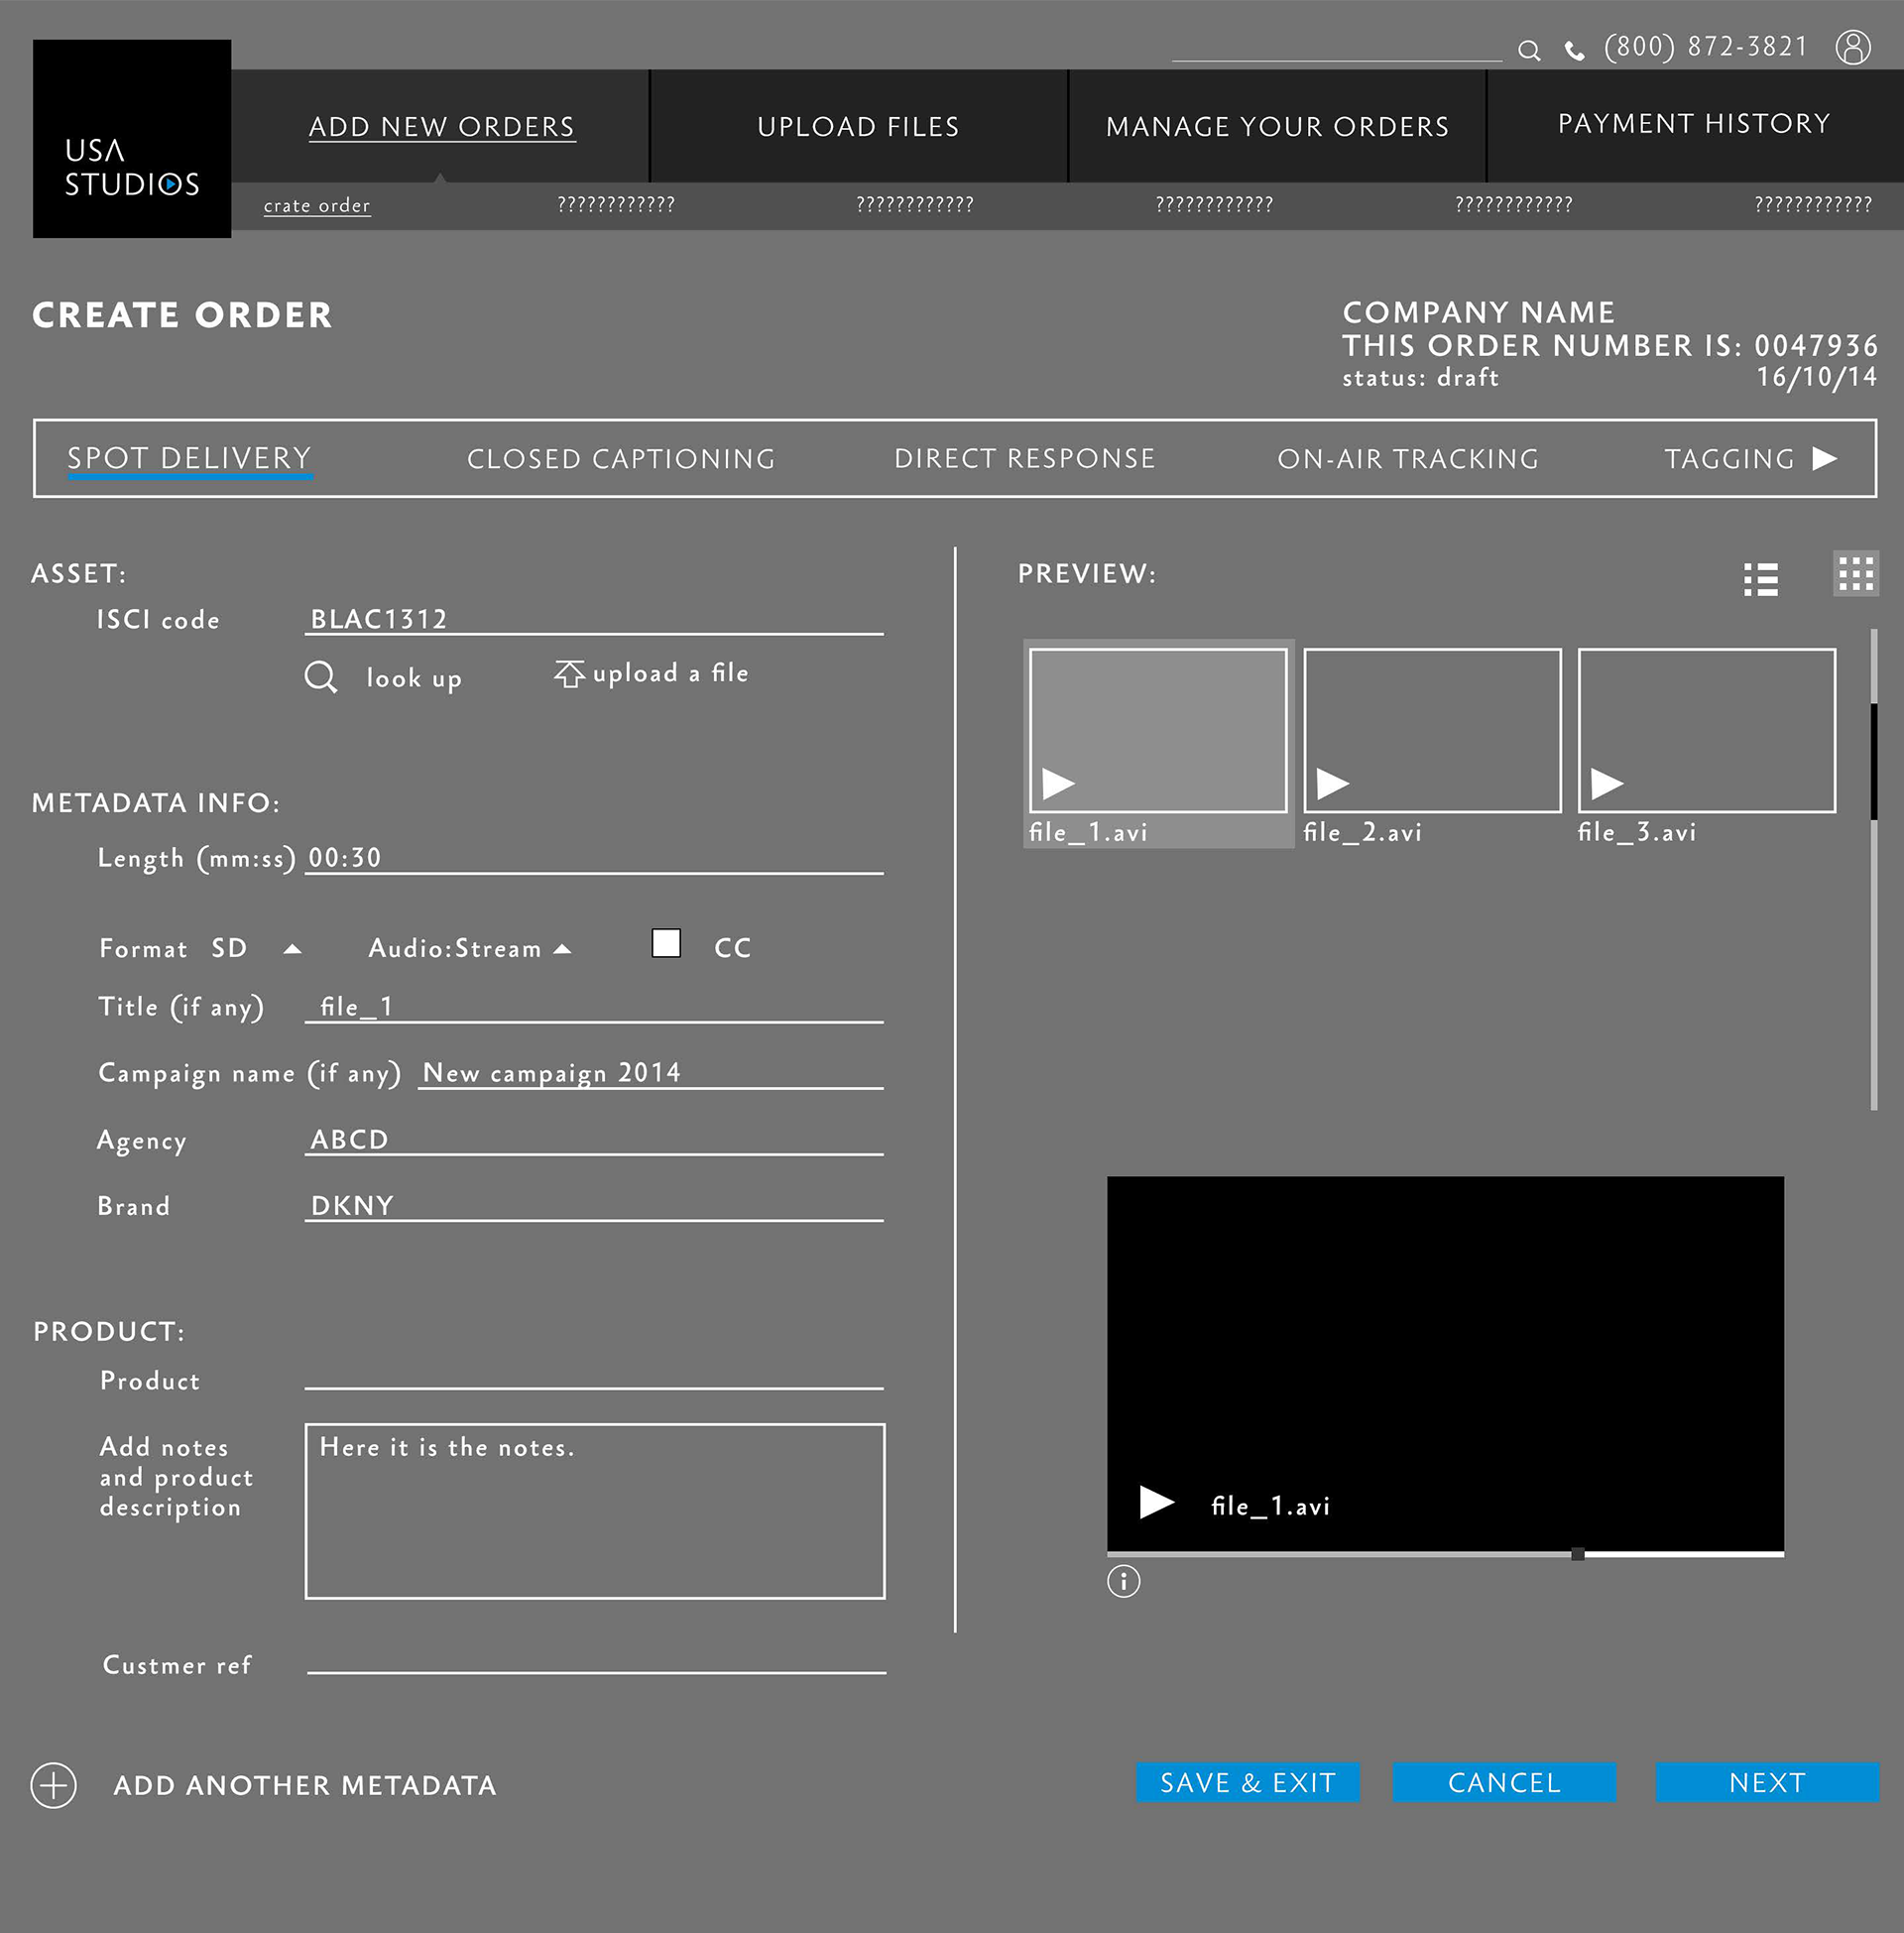The width and height of the screenshot is (1904, 1933).
Task: Select the file_2.avi thumbnail
Action: coord(1431,731)
